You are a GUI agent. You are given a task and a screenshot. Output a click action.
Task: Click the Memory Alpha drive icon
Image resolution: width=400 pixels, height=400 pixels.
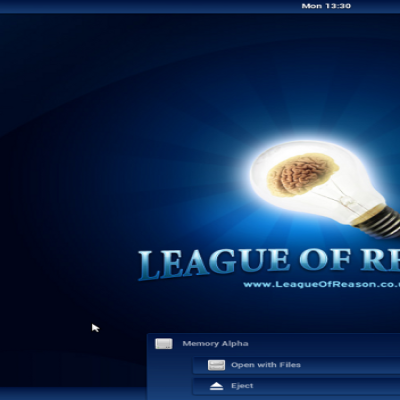point(164,344)
